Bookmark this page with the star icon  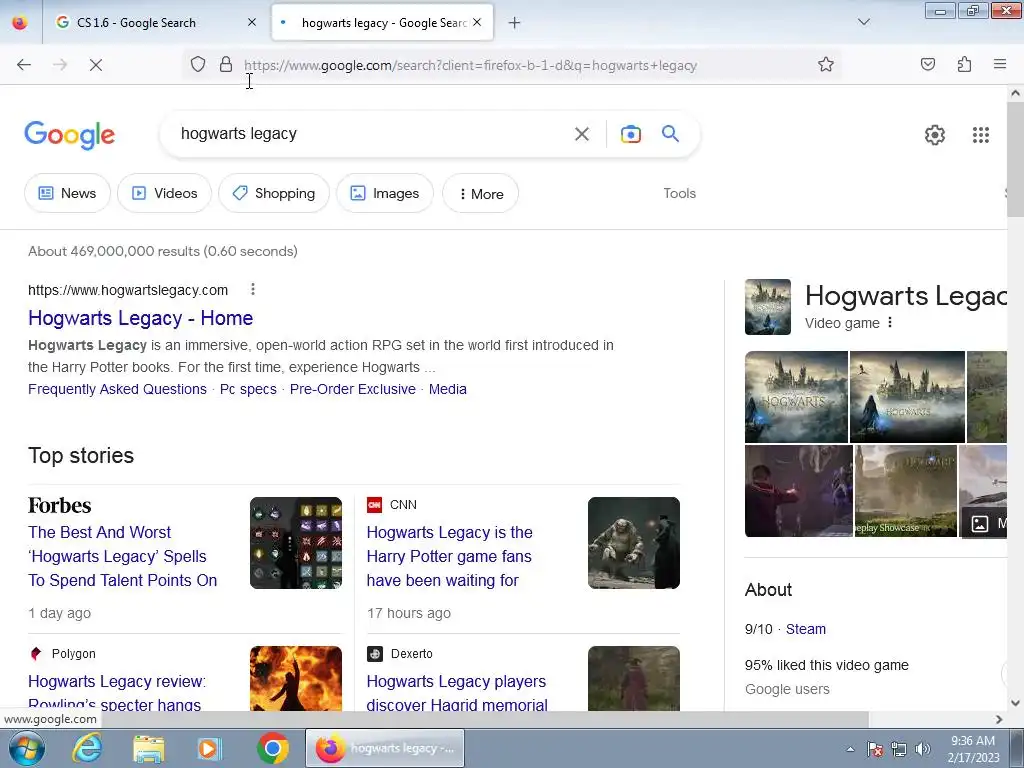[x=826, y=65]
